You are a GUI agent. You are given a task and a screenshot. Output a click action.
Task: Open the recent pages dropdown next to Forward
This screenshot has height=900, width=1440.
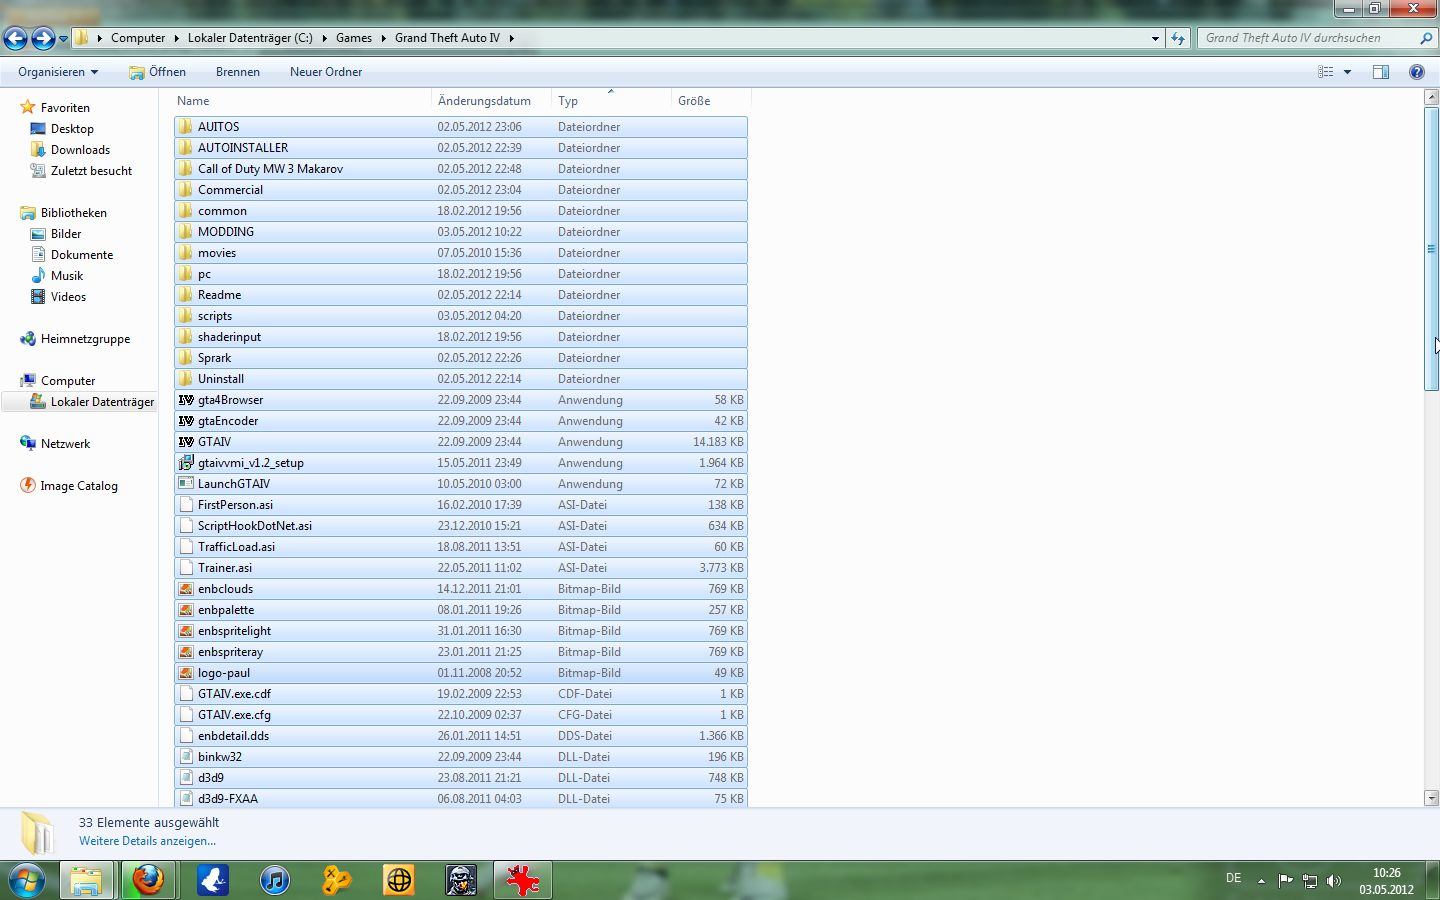click(63, 38)
